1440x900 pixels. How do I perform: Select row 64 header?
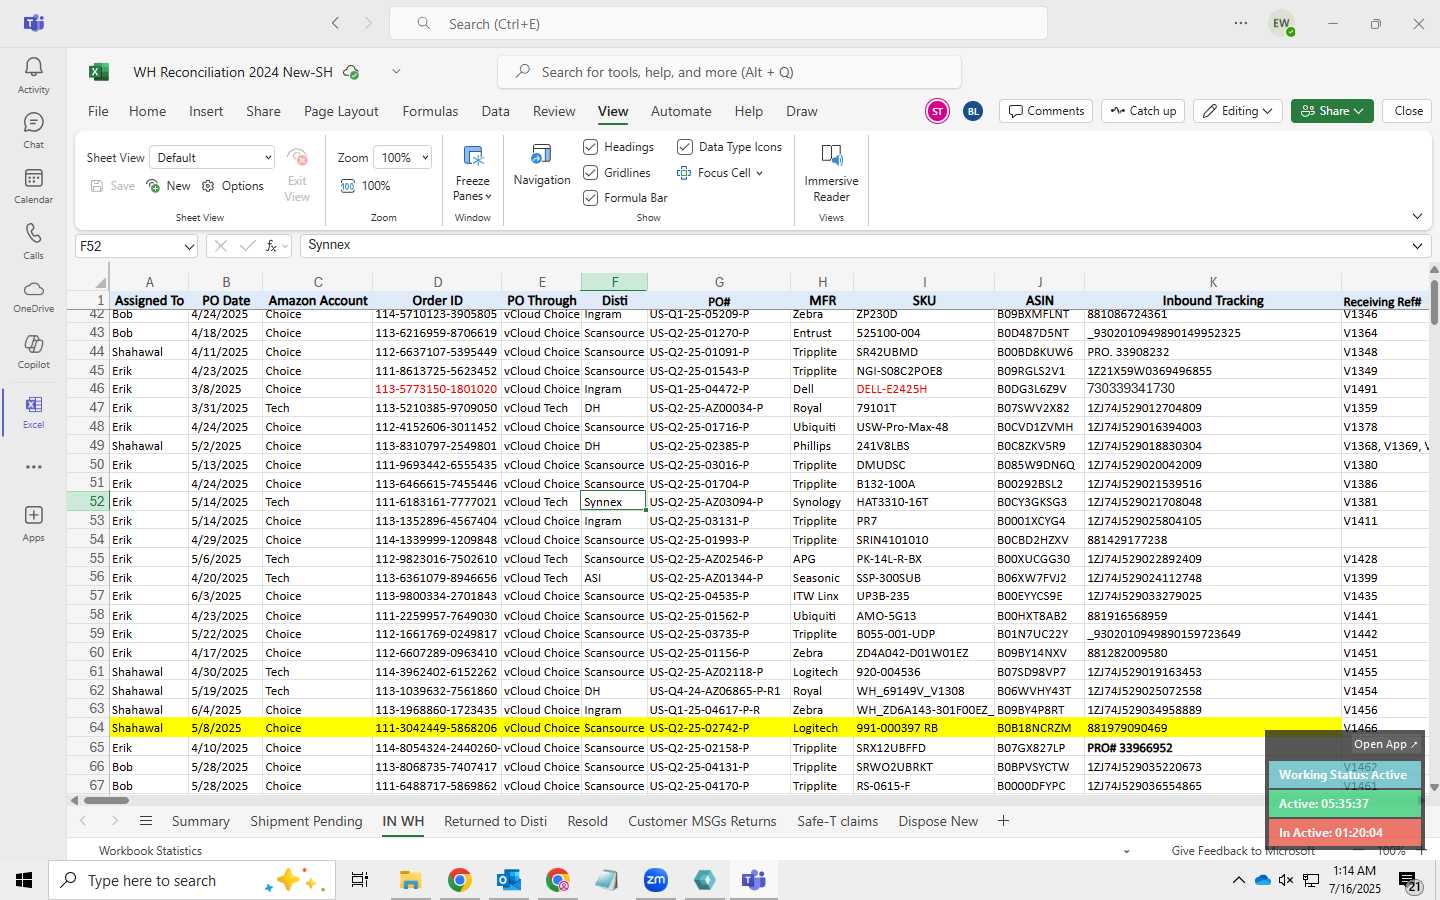tap(87, 728)
